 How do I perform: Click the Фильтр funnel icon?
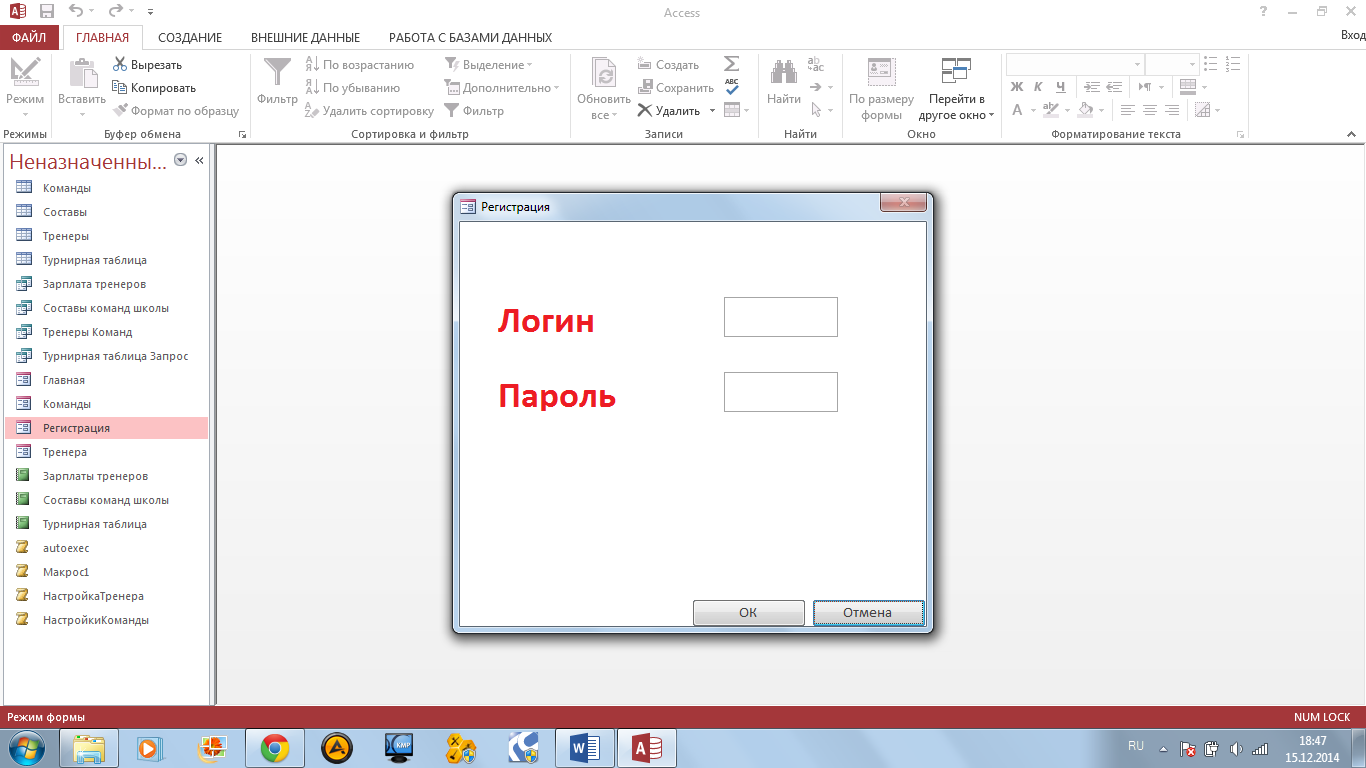tap(277, 73)
